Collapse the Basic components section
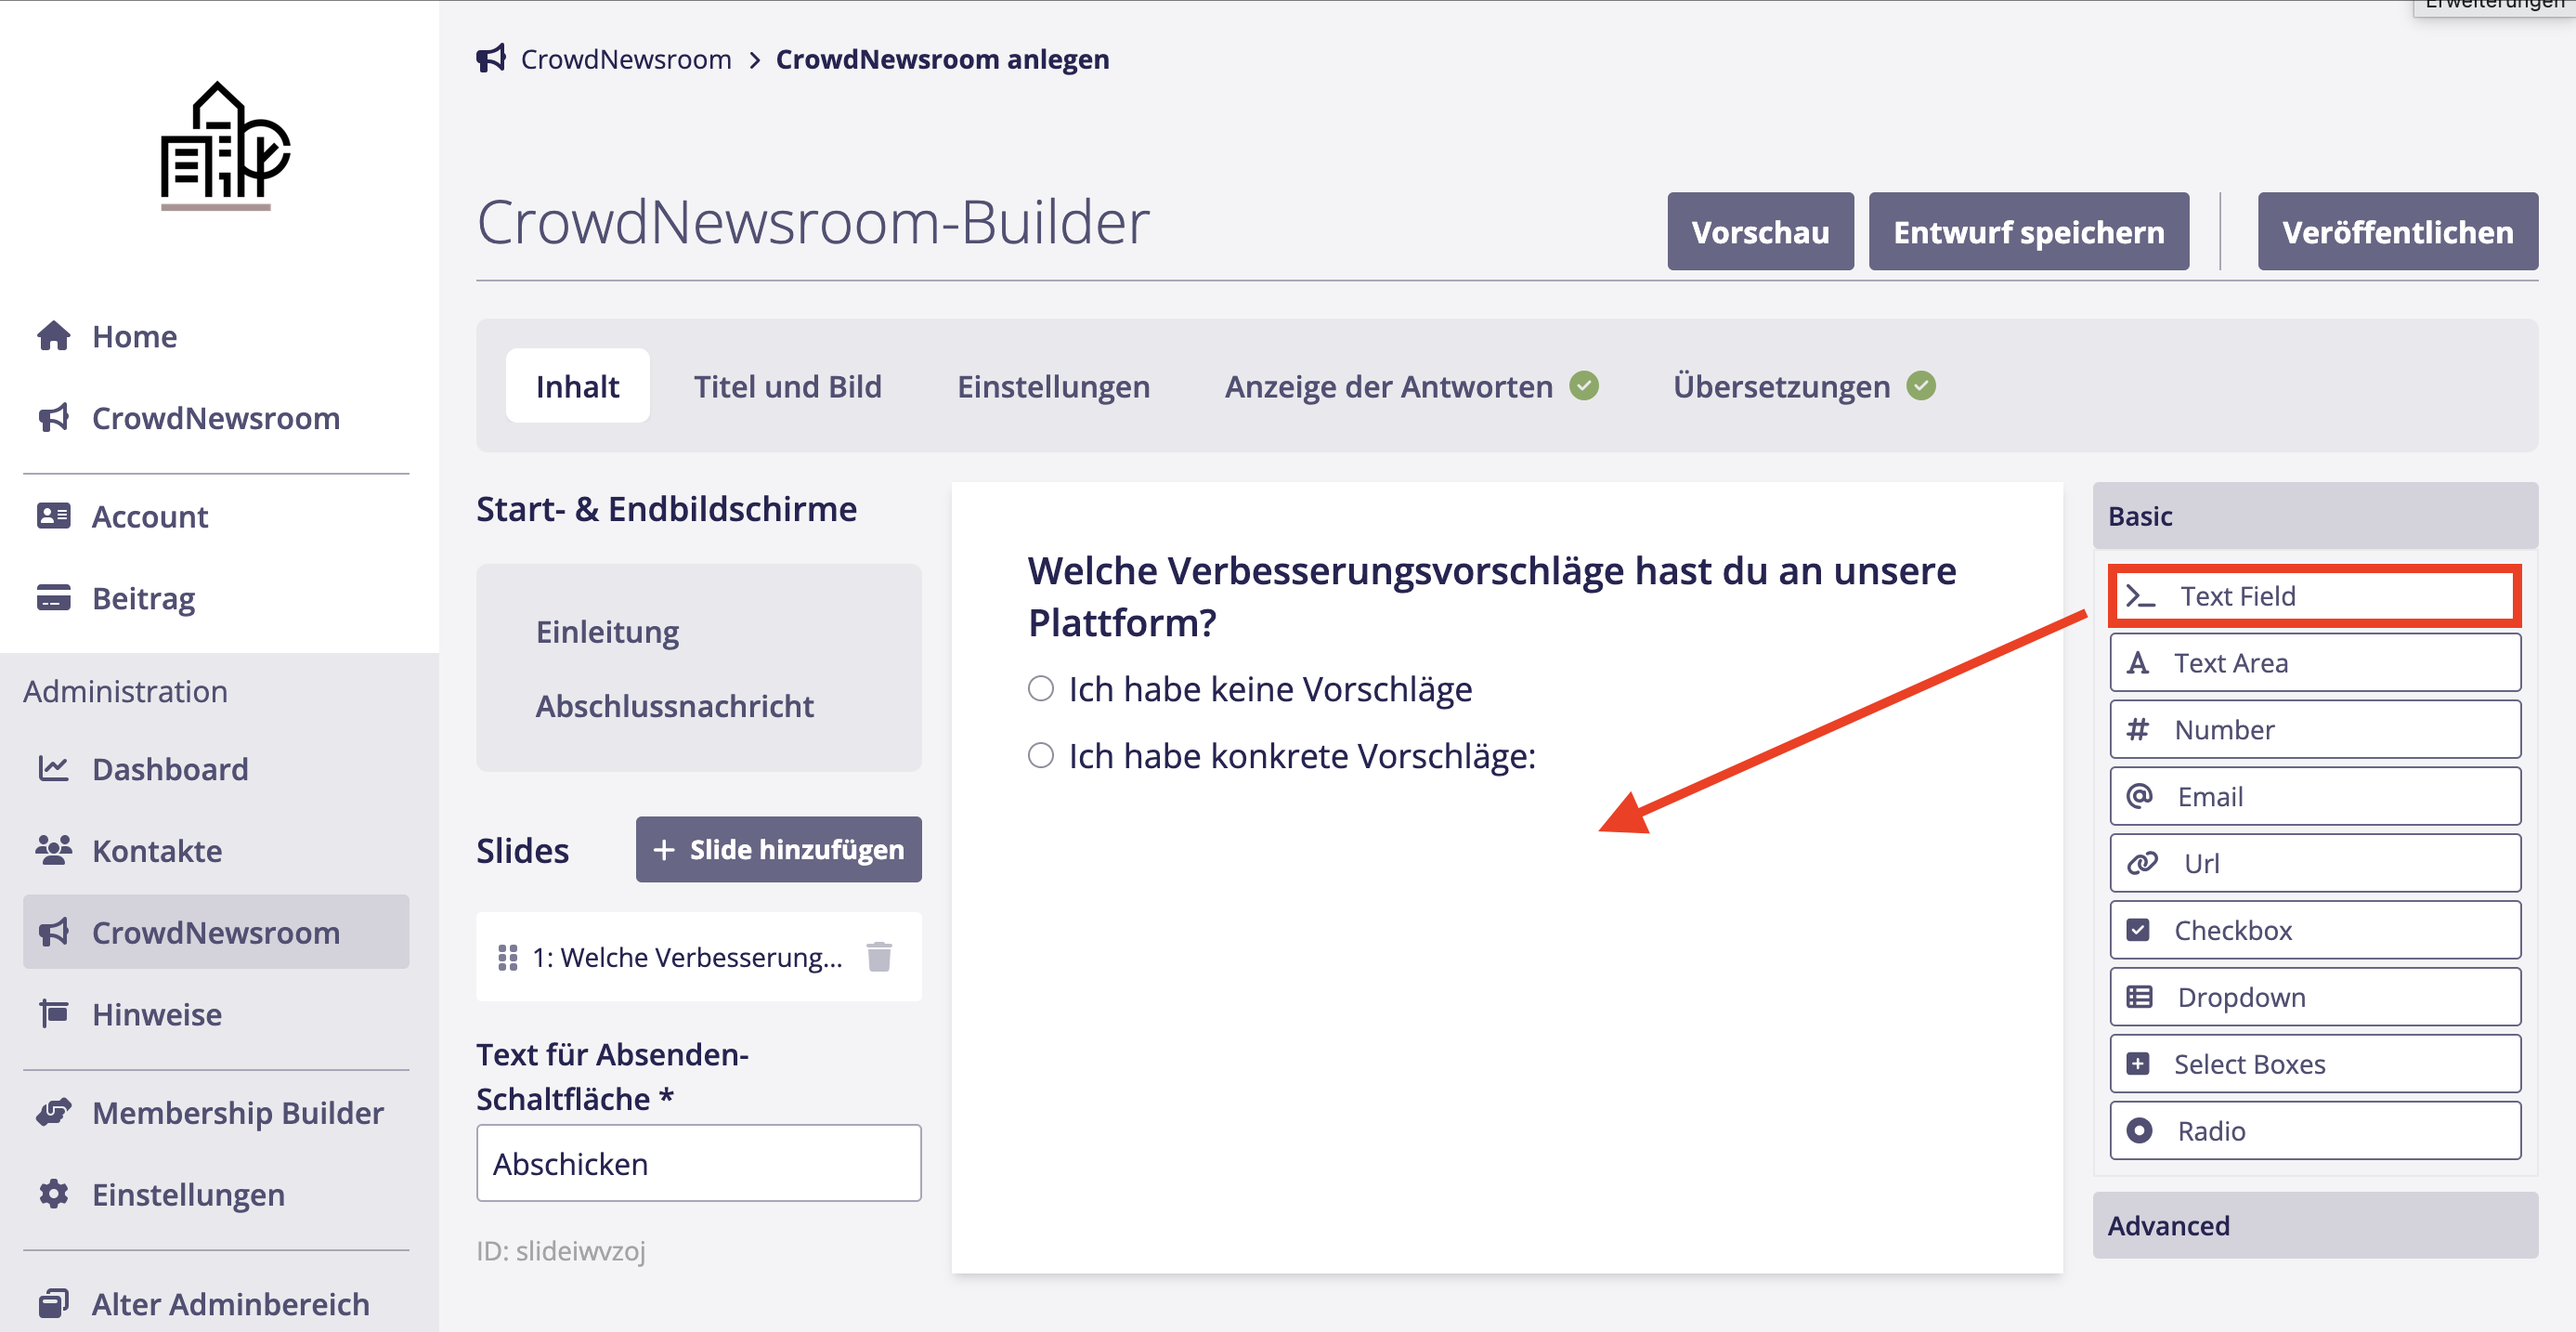The image size is (2576, 1332). (2314, 516)
